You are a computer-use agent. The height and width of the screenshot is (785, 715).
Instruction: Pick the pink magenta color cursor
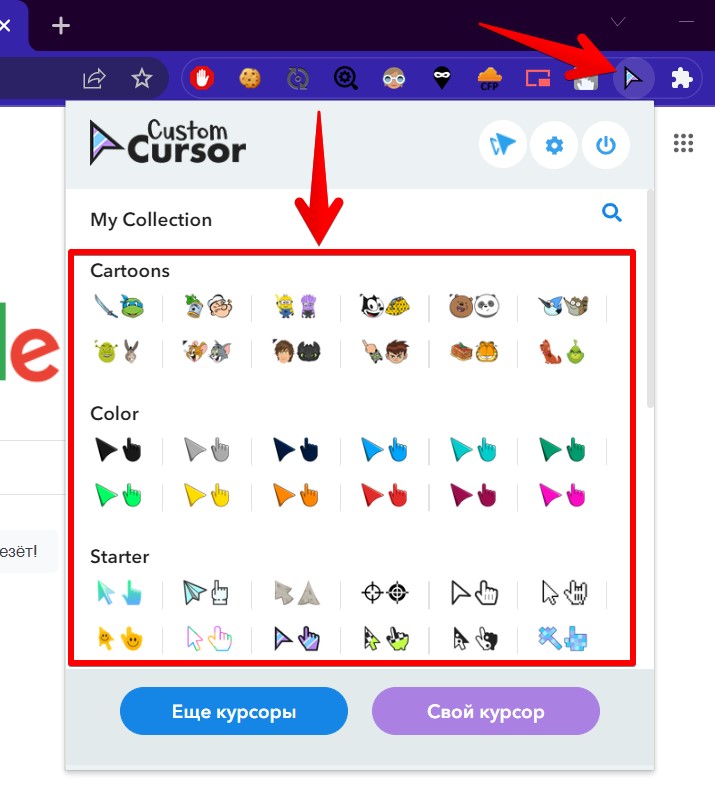pyautogui.click(x=562, y=496)
